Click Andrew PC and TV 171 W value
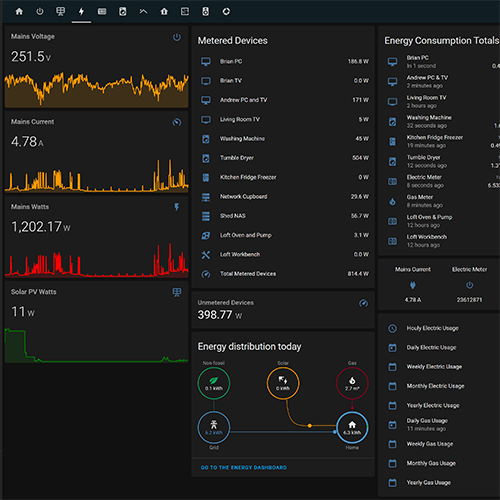This screenshot has height=500, width=500. point(360,100)
